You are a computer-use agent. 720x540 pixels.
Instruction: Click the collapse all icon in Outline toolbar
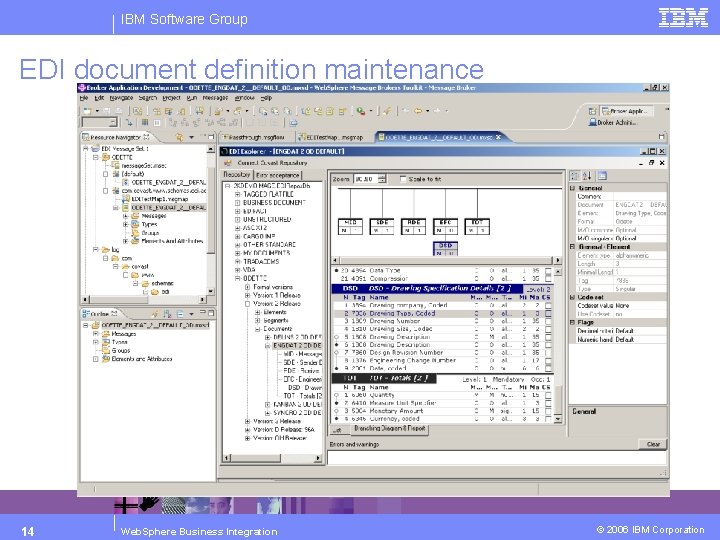pos(180,314)
